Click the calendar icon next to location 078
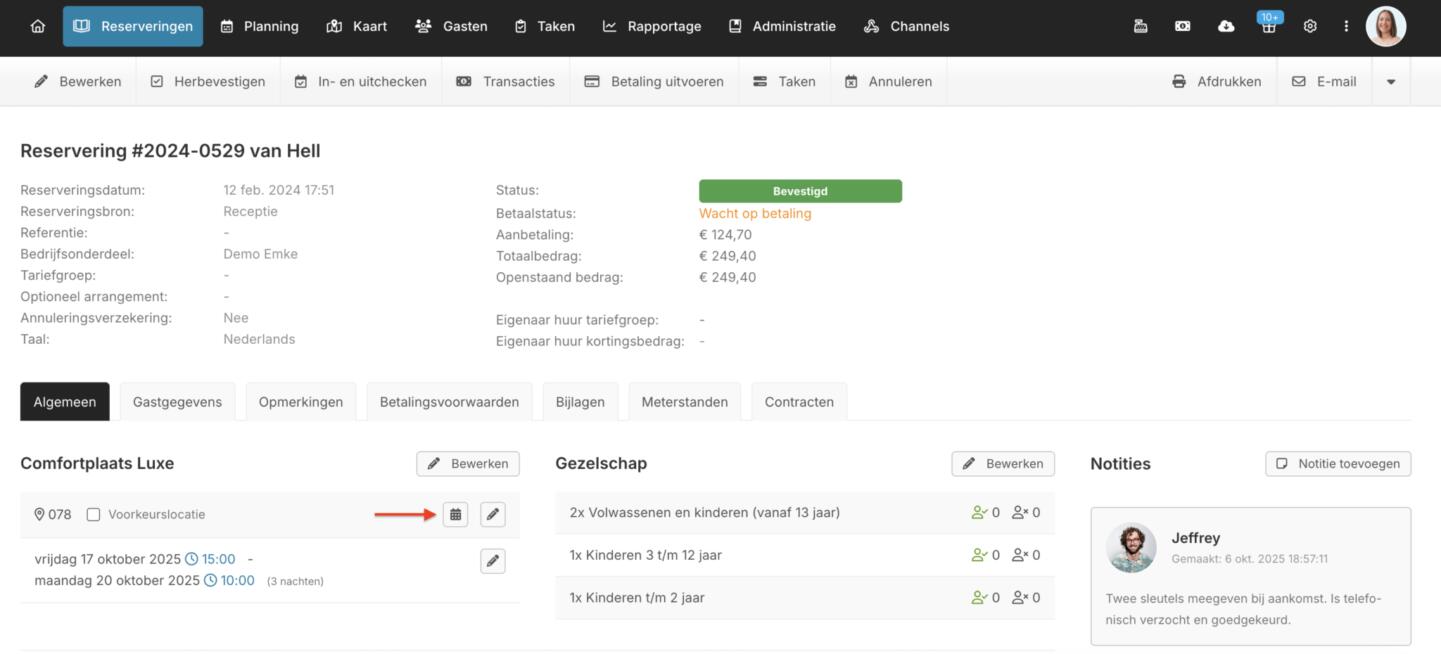Image resolution: width=1441 pixels, height=654 pixels. point(455,514)
